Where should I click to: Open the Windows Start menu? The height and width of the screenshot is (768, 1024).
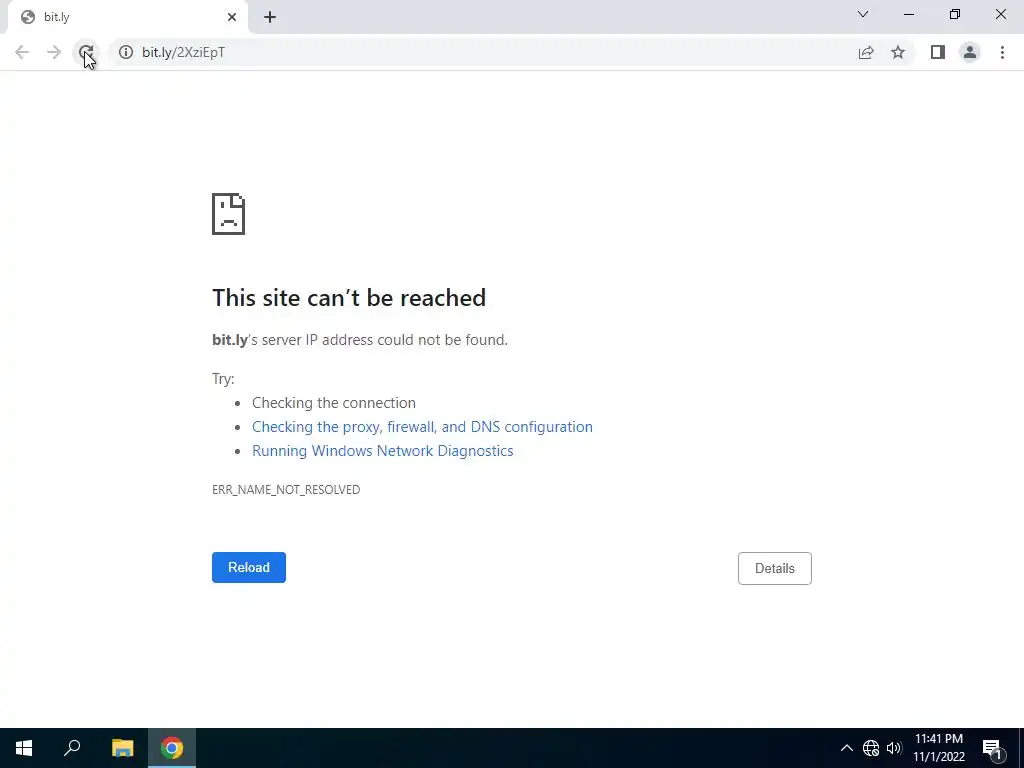point(24,748)
